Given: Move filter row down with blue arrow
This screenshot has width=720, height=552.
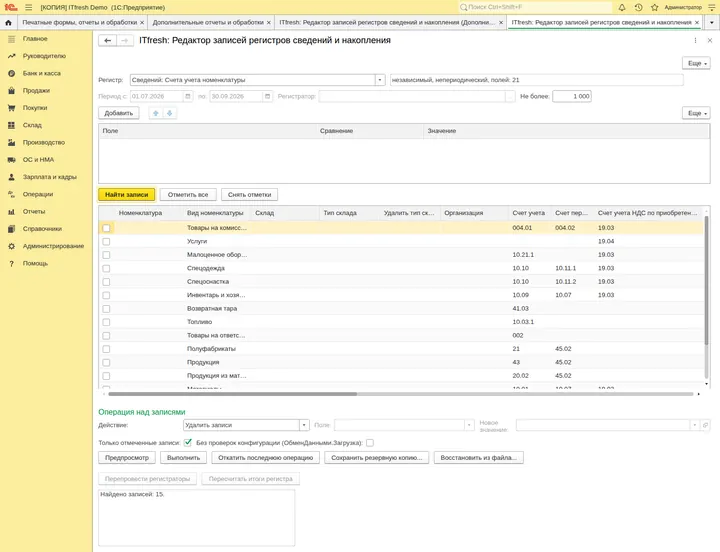Looking at the screenshot, I should [x=169, y=113].
